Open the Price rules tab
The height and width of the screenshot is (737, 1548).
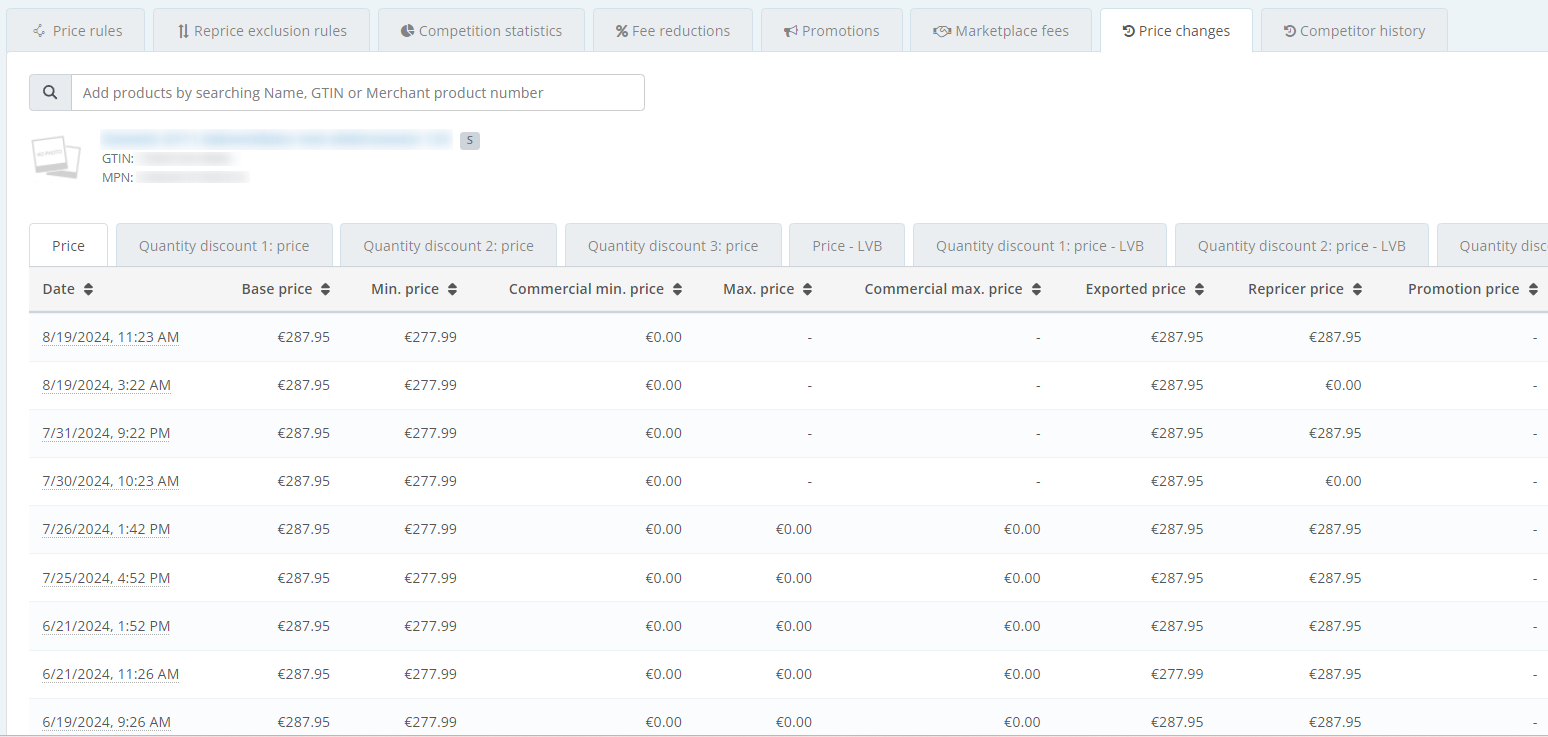[77, 31]
